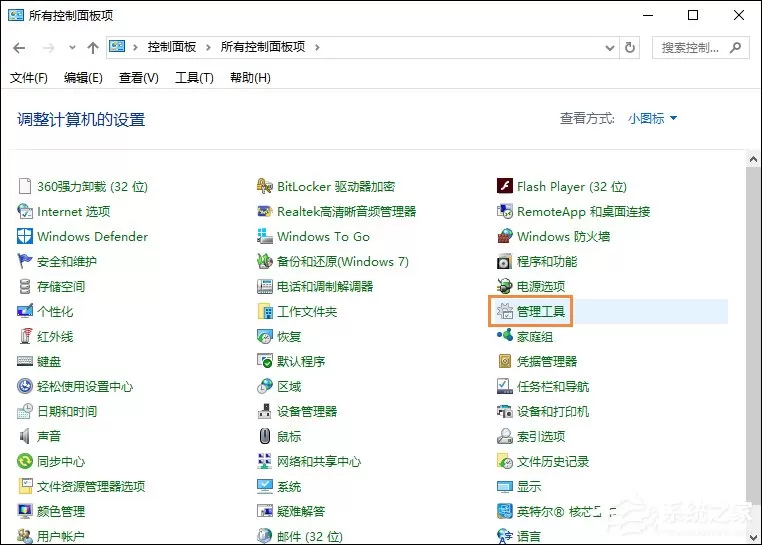This screenshot has height=545, width=762.
Task: Open the 设备管理器 icon
Action: (265, 411)
